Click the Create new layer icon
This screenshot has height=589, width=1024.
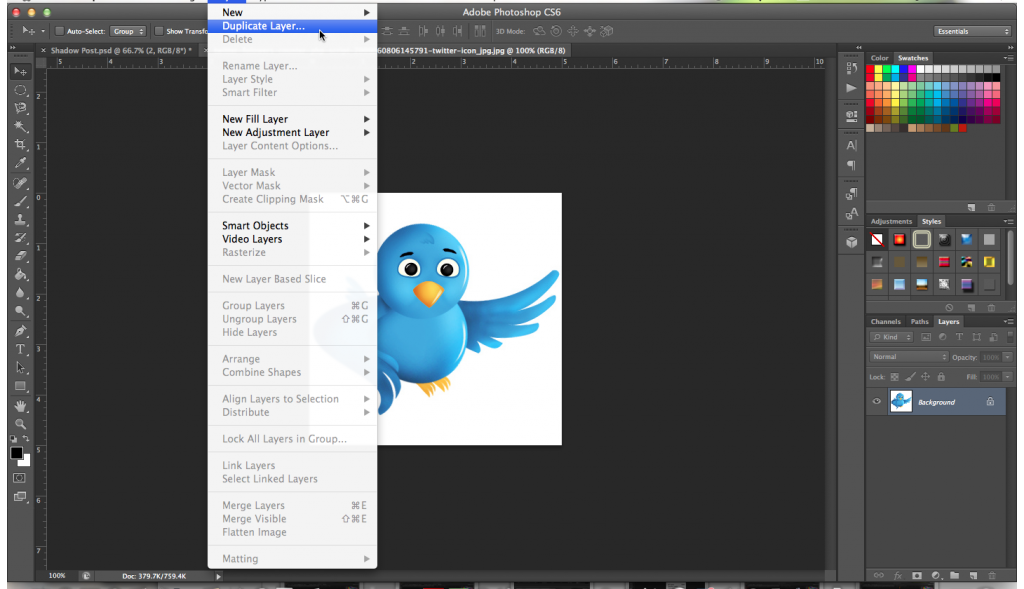[x=974, y=575]
